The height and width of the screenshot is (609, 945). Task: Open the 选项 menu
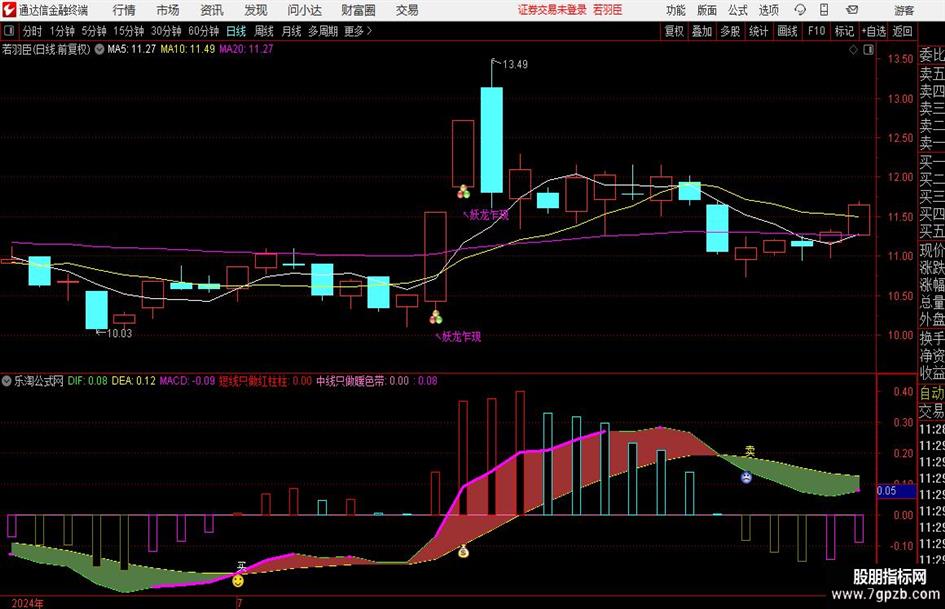[x=768, y=10]
